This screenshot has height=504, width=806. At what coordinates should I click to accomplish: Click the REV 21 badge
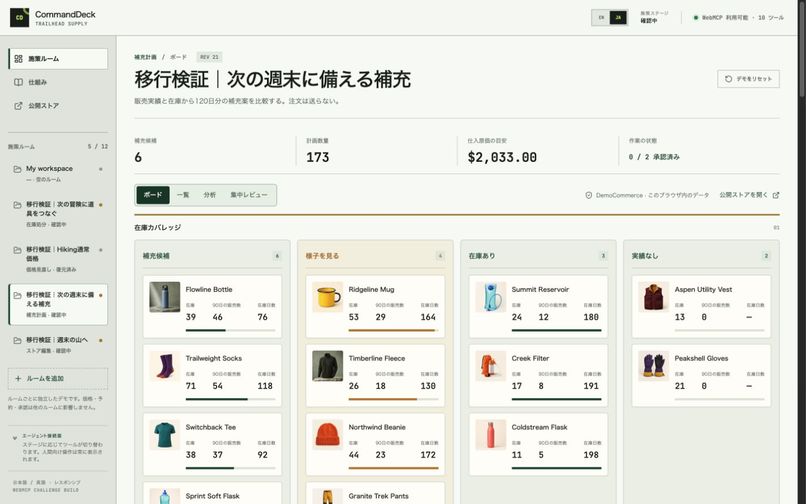(x=209, y=57)
